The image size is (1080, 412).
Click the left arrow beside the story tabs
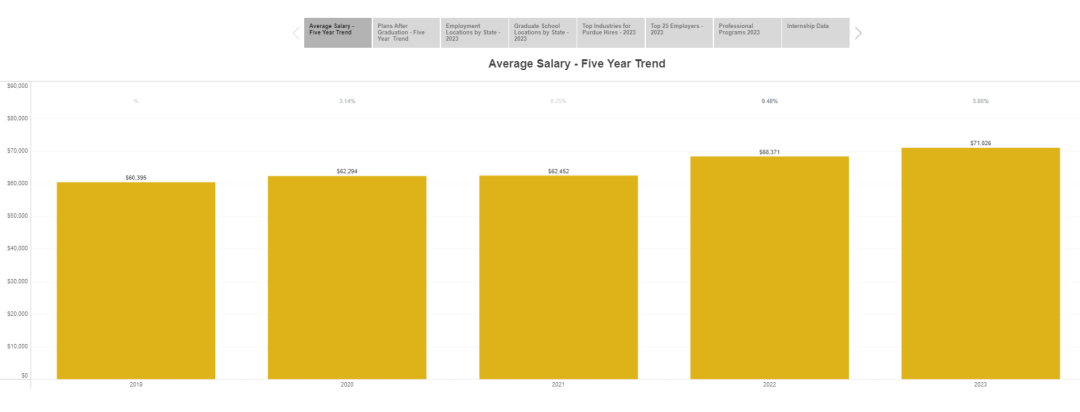pyautogui.click(x=295, y=32)
